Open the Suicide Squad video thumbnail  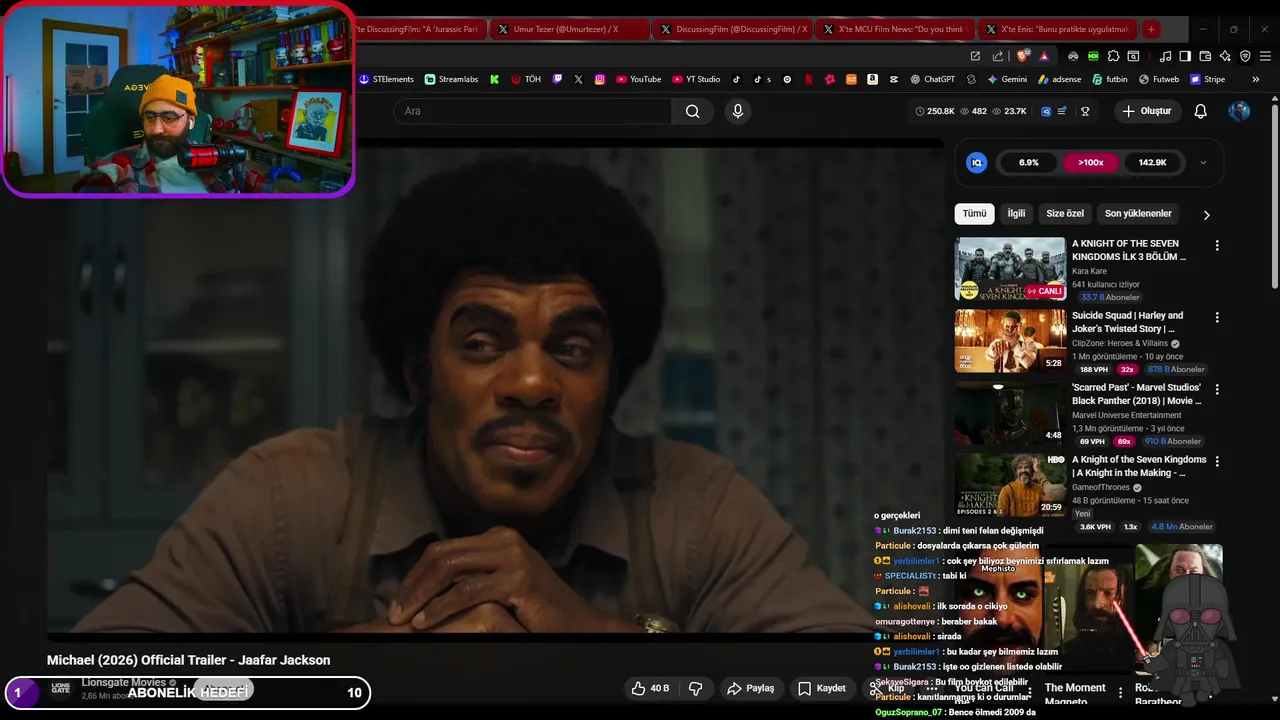(1010, 341)
